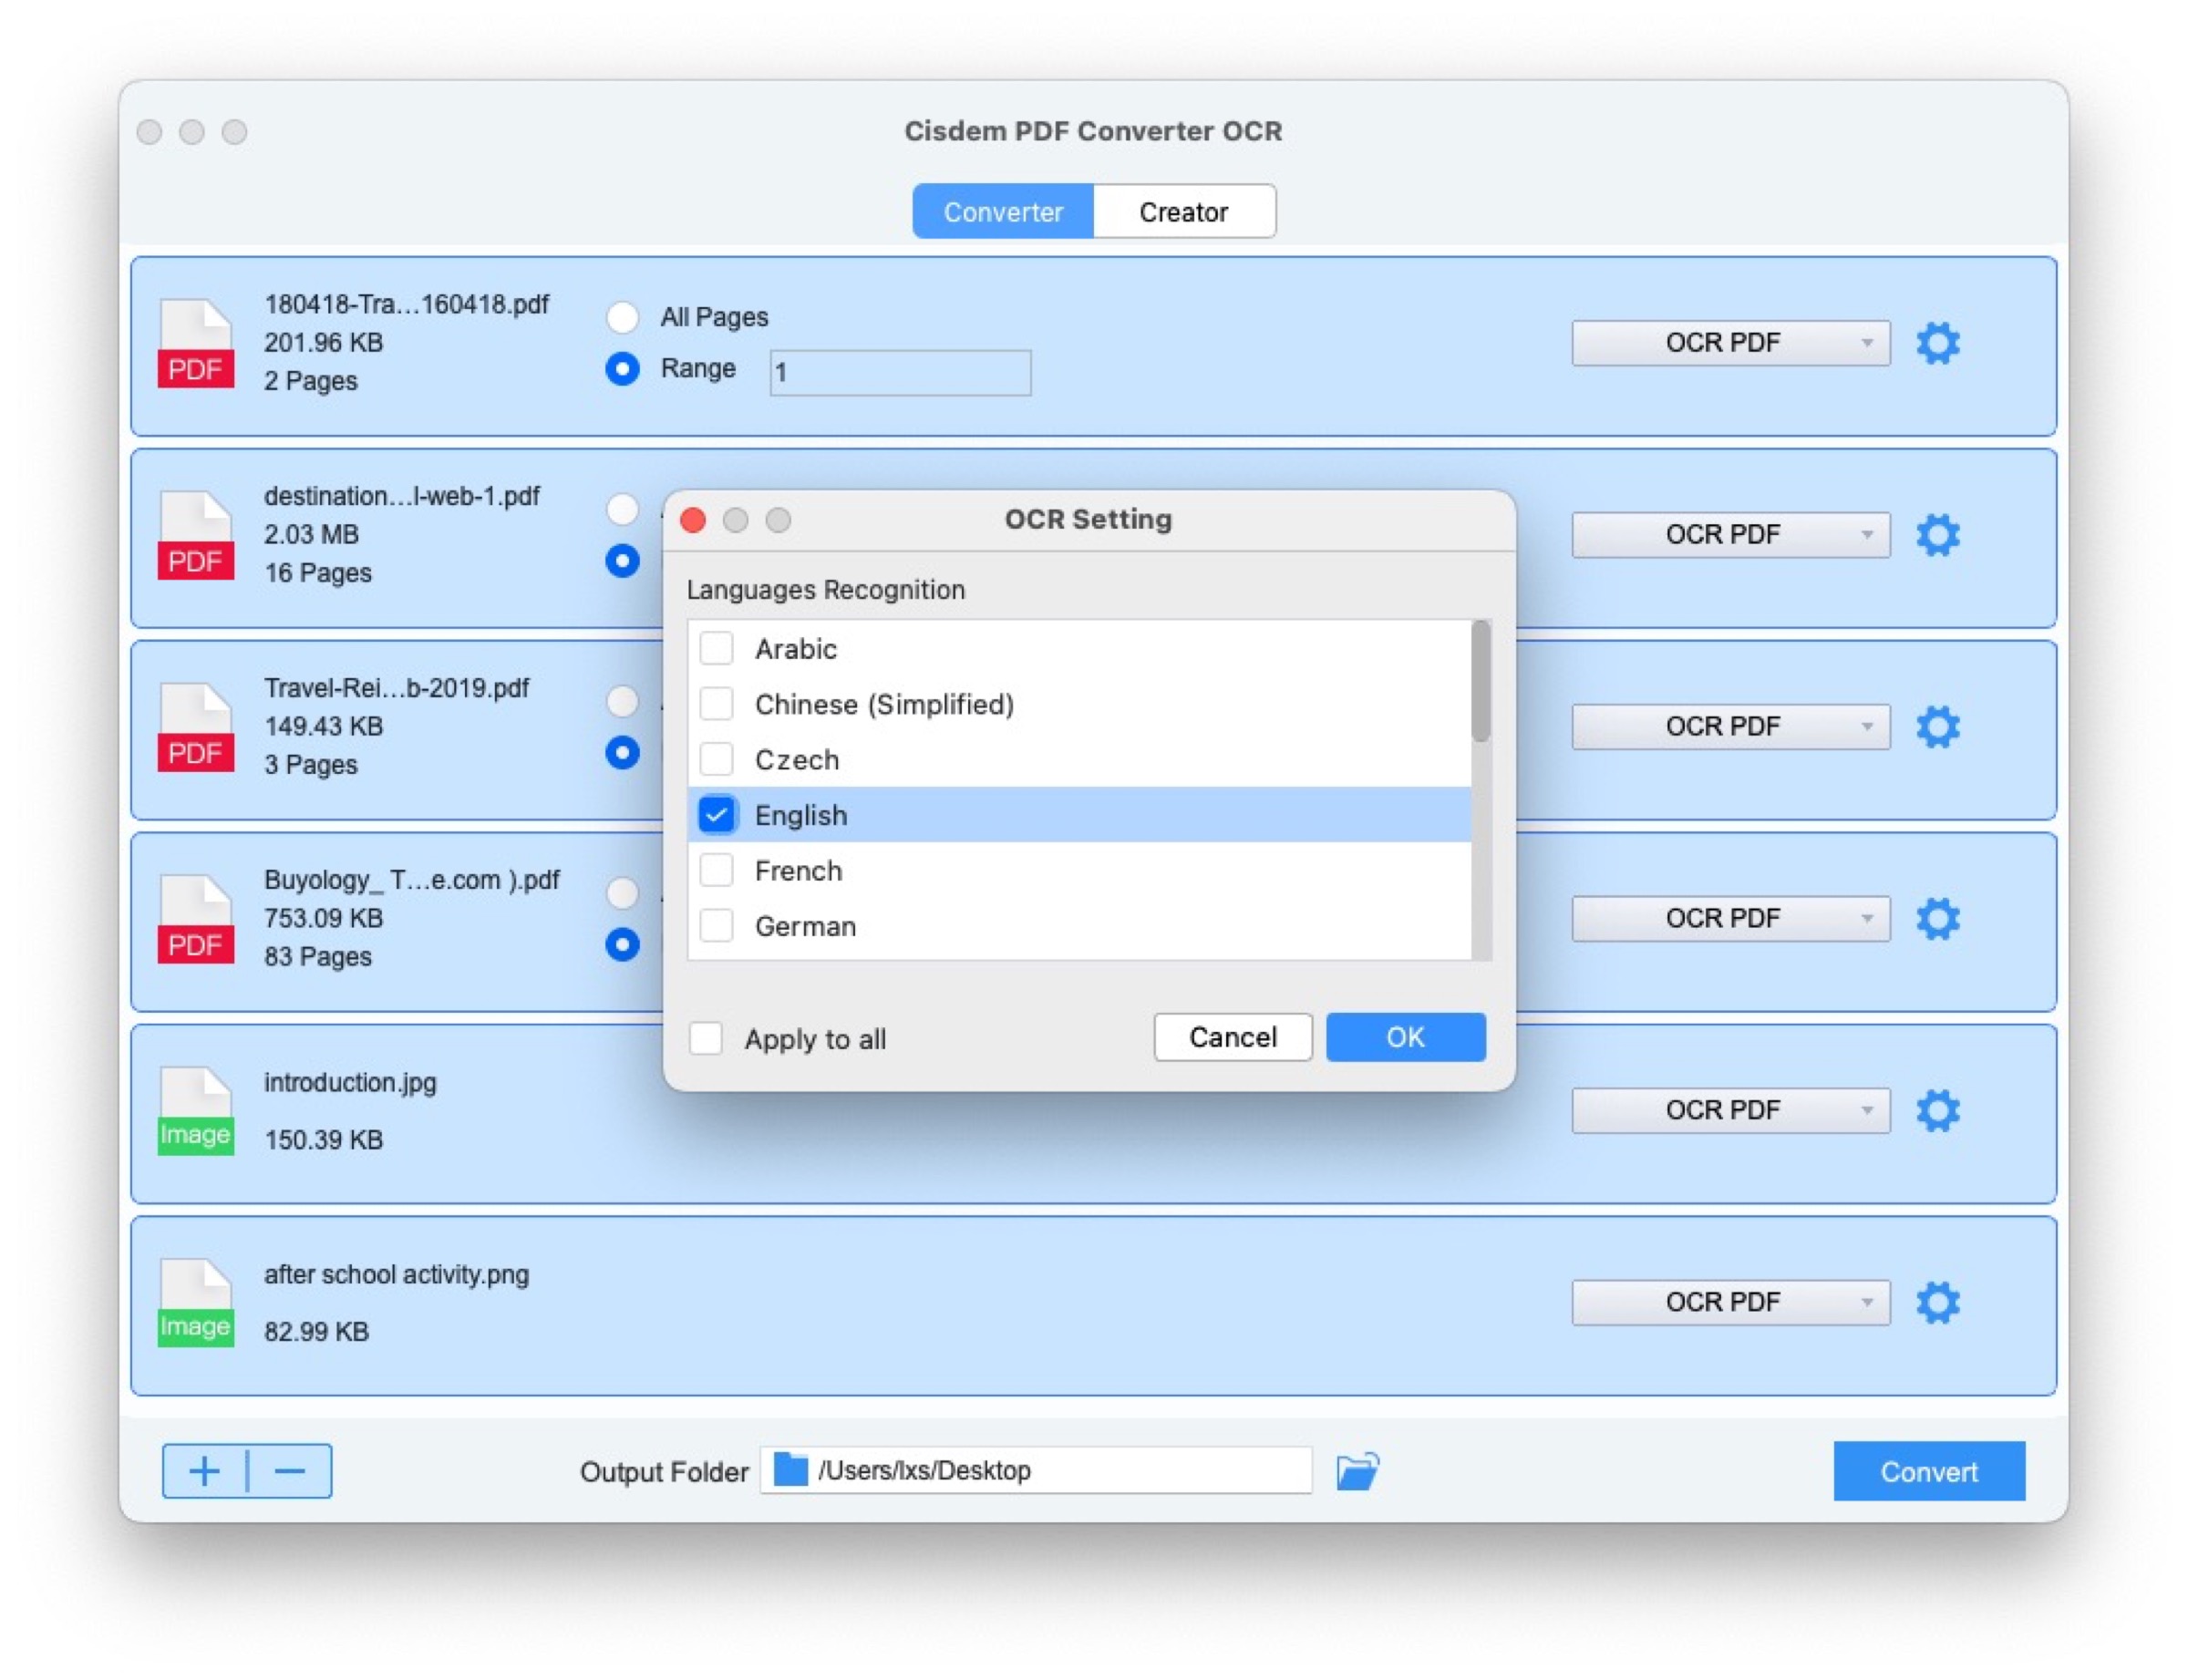This screenshot has width=2188, height=1680.
Task: Open settings gear for 180418-Tra...160418.pdf row
Action: coord(1938,343)
